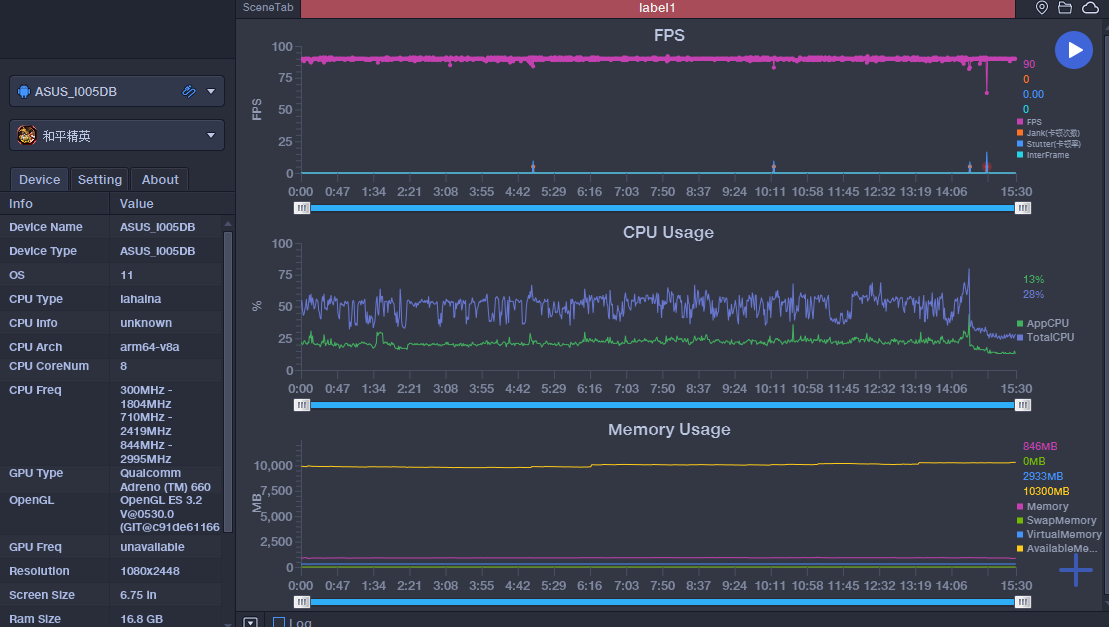This screenshot has height=627, width=1109.
Task: Toggle the InterFrame legend series
Action: [1043, 155]
